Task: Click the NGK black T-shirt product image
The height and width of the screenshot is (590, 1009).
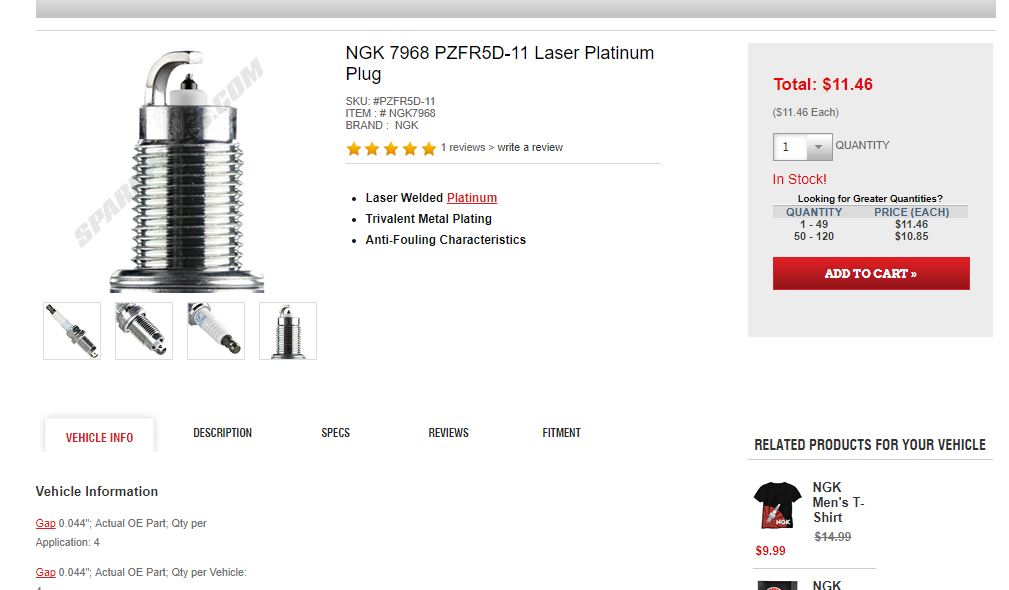Action: tap(777, 505)
